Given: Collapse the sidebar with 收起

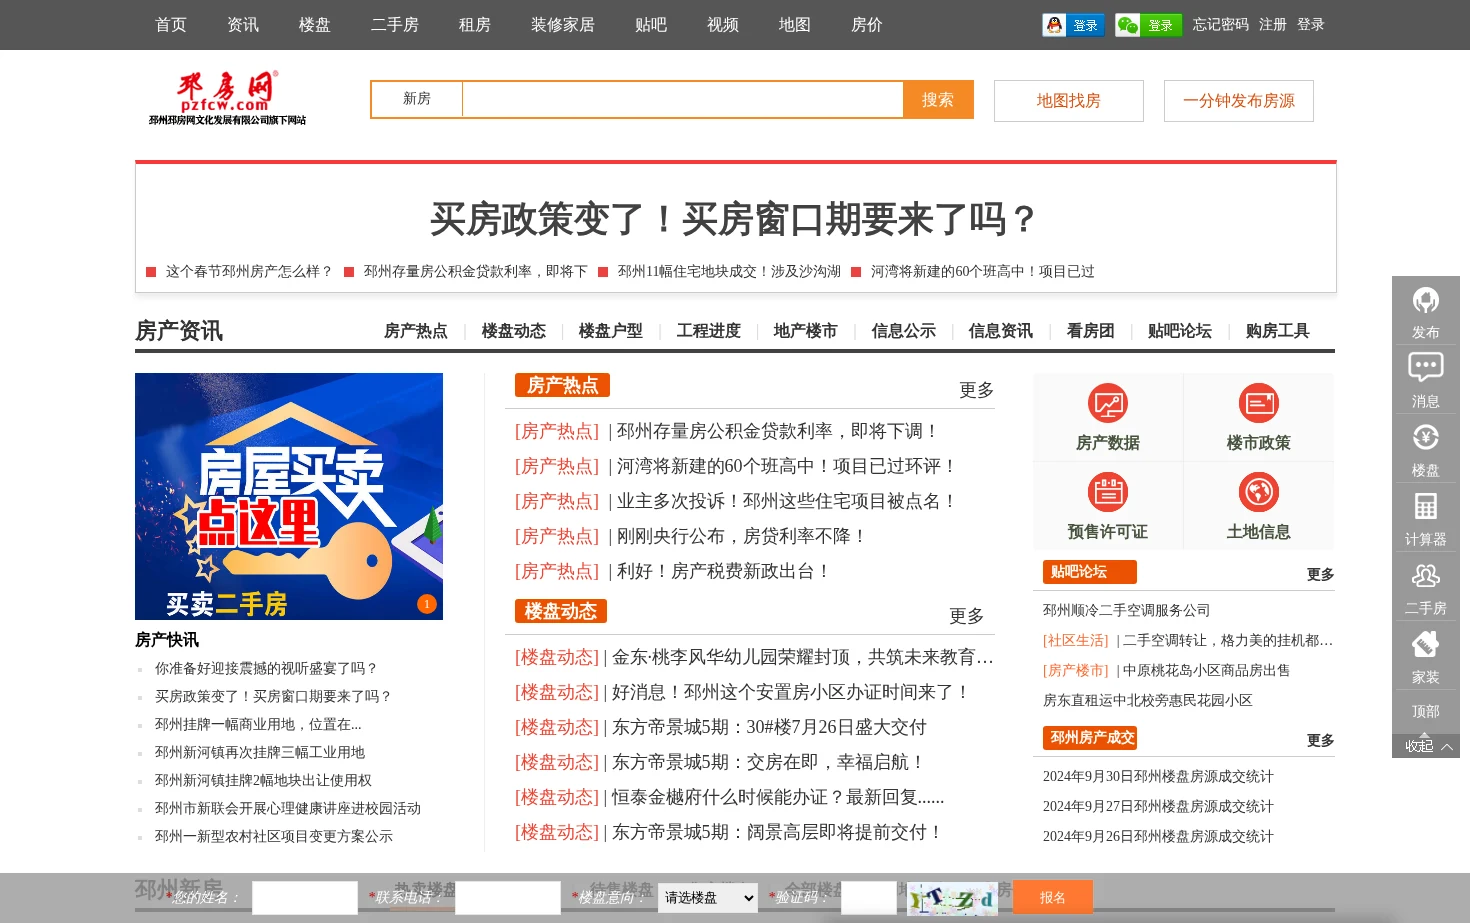Looking at the screenshot, I should [x=1426, y=746].
